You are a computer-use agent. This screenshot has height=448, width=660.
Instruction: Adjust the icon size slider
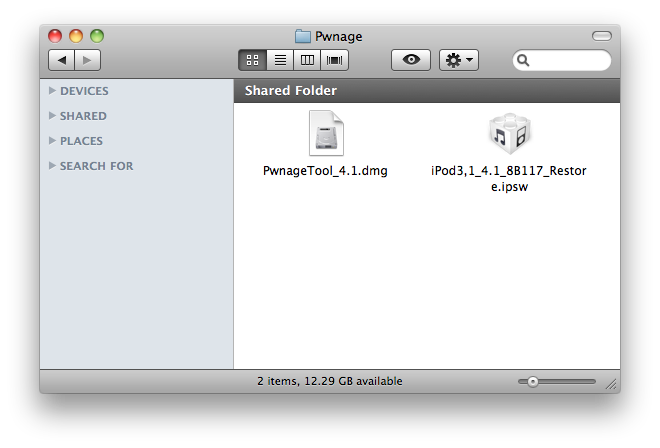(x=534, y=381)
